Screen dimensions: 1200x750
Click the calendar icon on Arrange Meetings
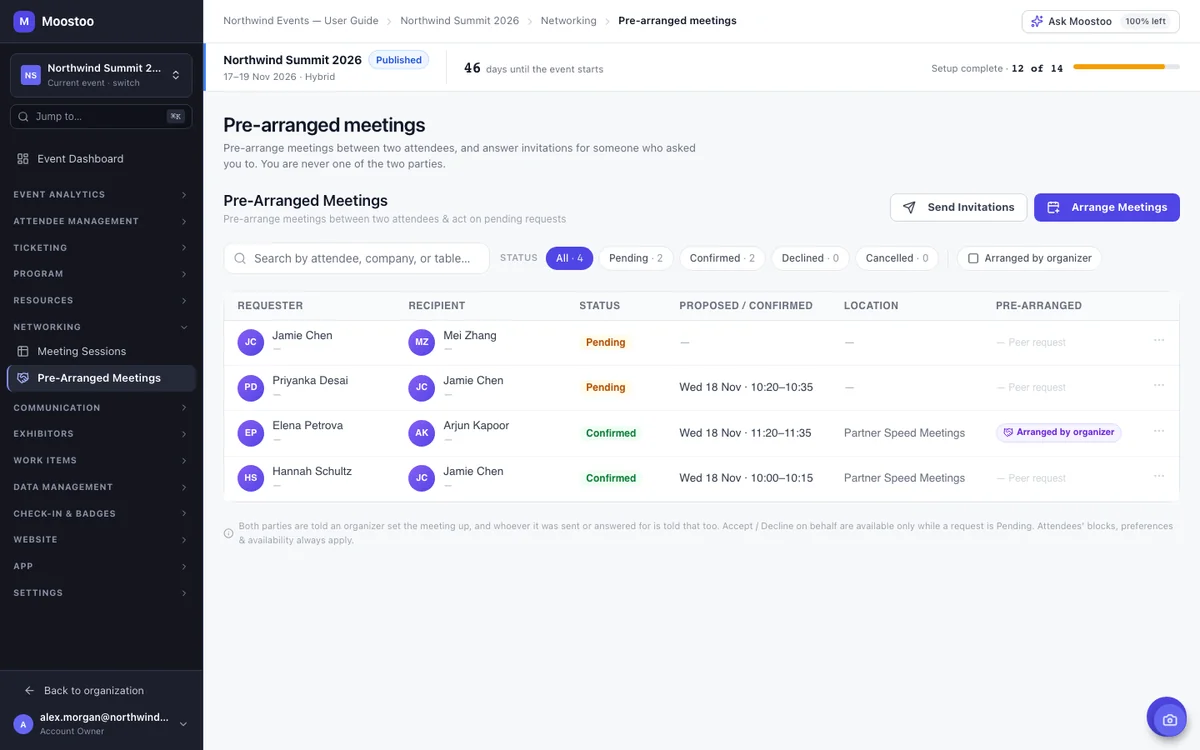(x=1053, y=207)
